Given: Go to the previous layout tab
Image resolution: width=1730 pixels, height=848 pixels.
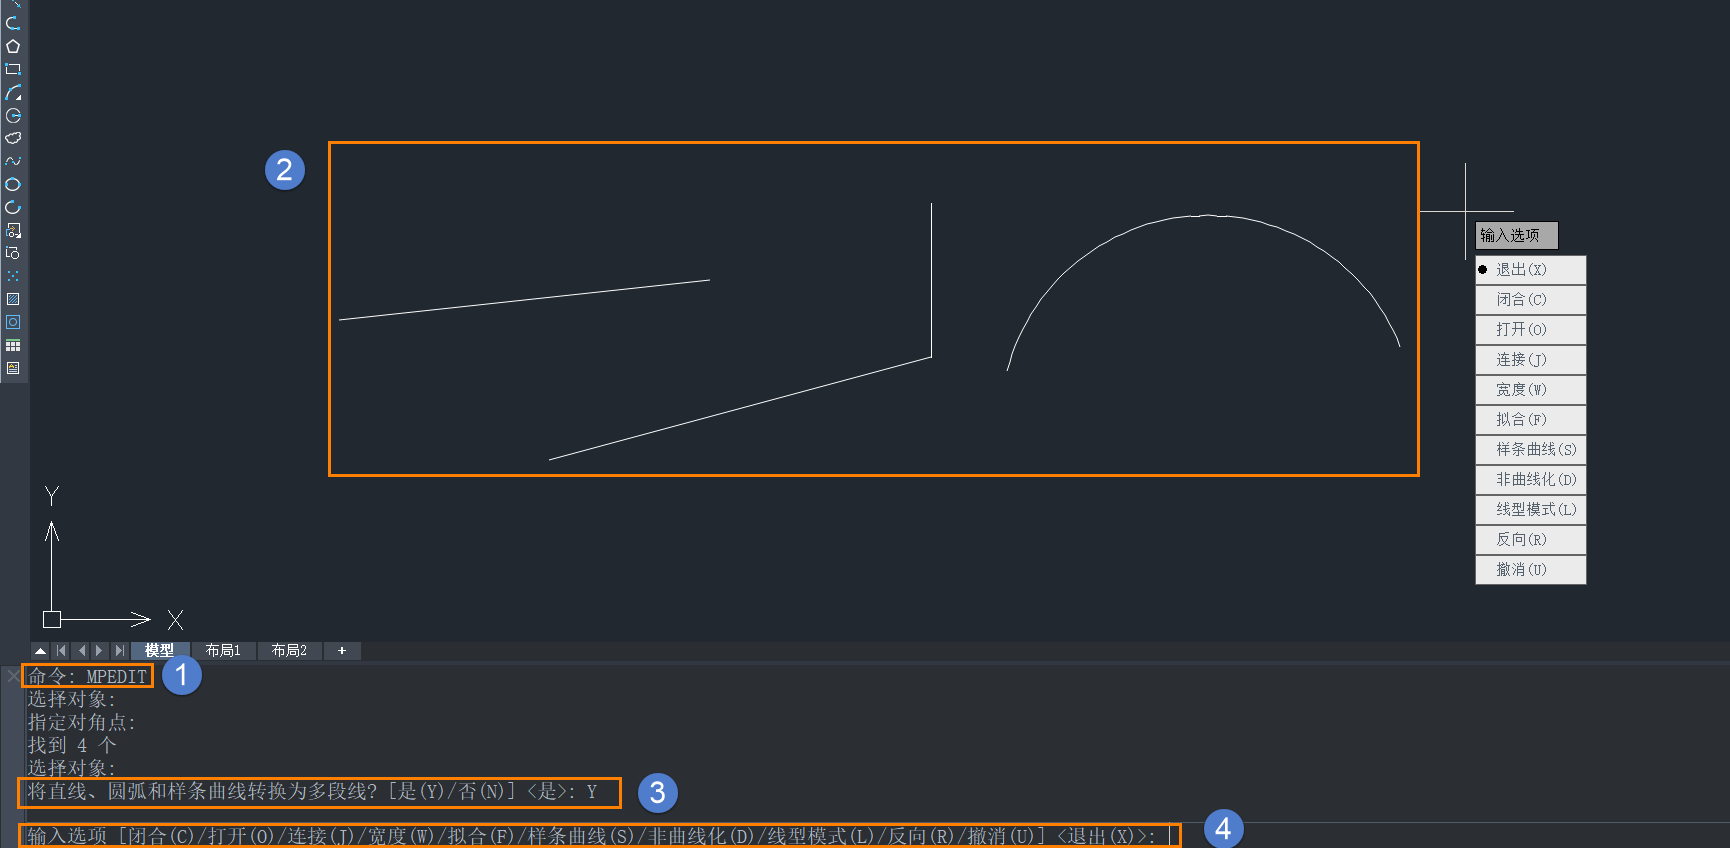Looking at the screenshot, I should click(x=81, y=651).
